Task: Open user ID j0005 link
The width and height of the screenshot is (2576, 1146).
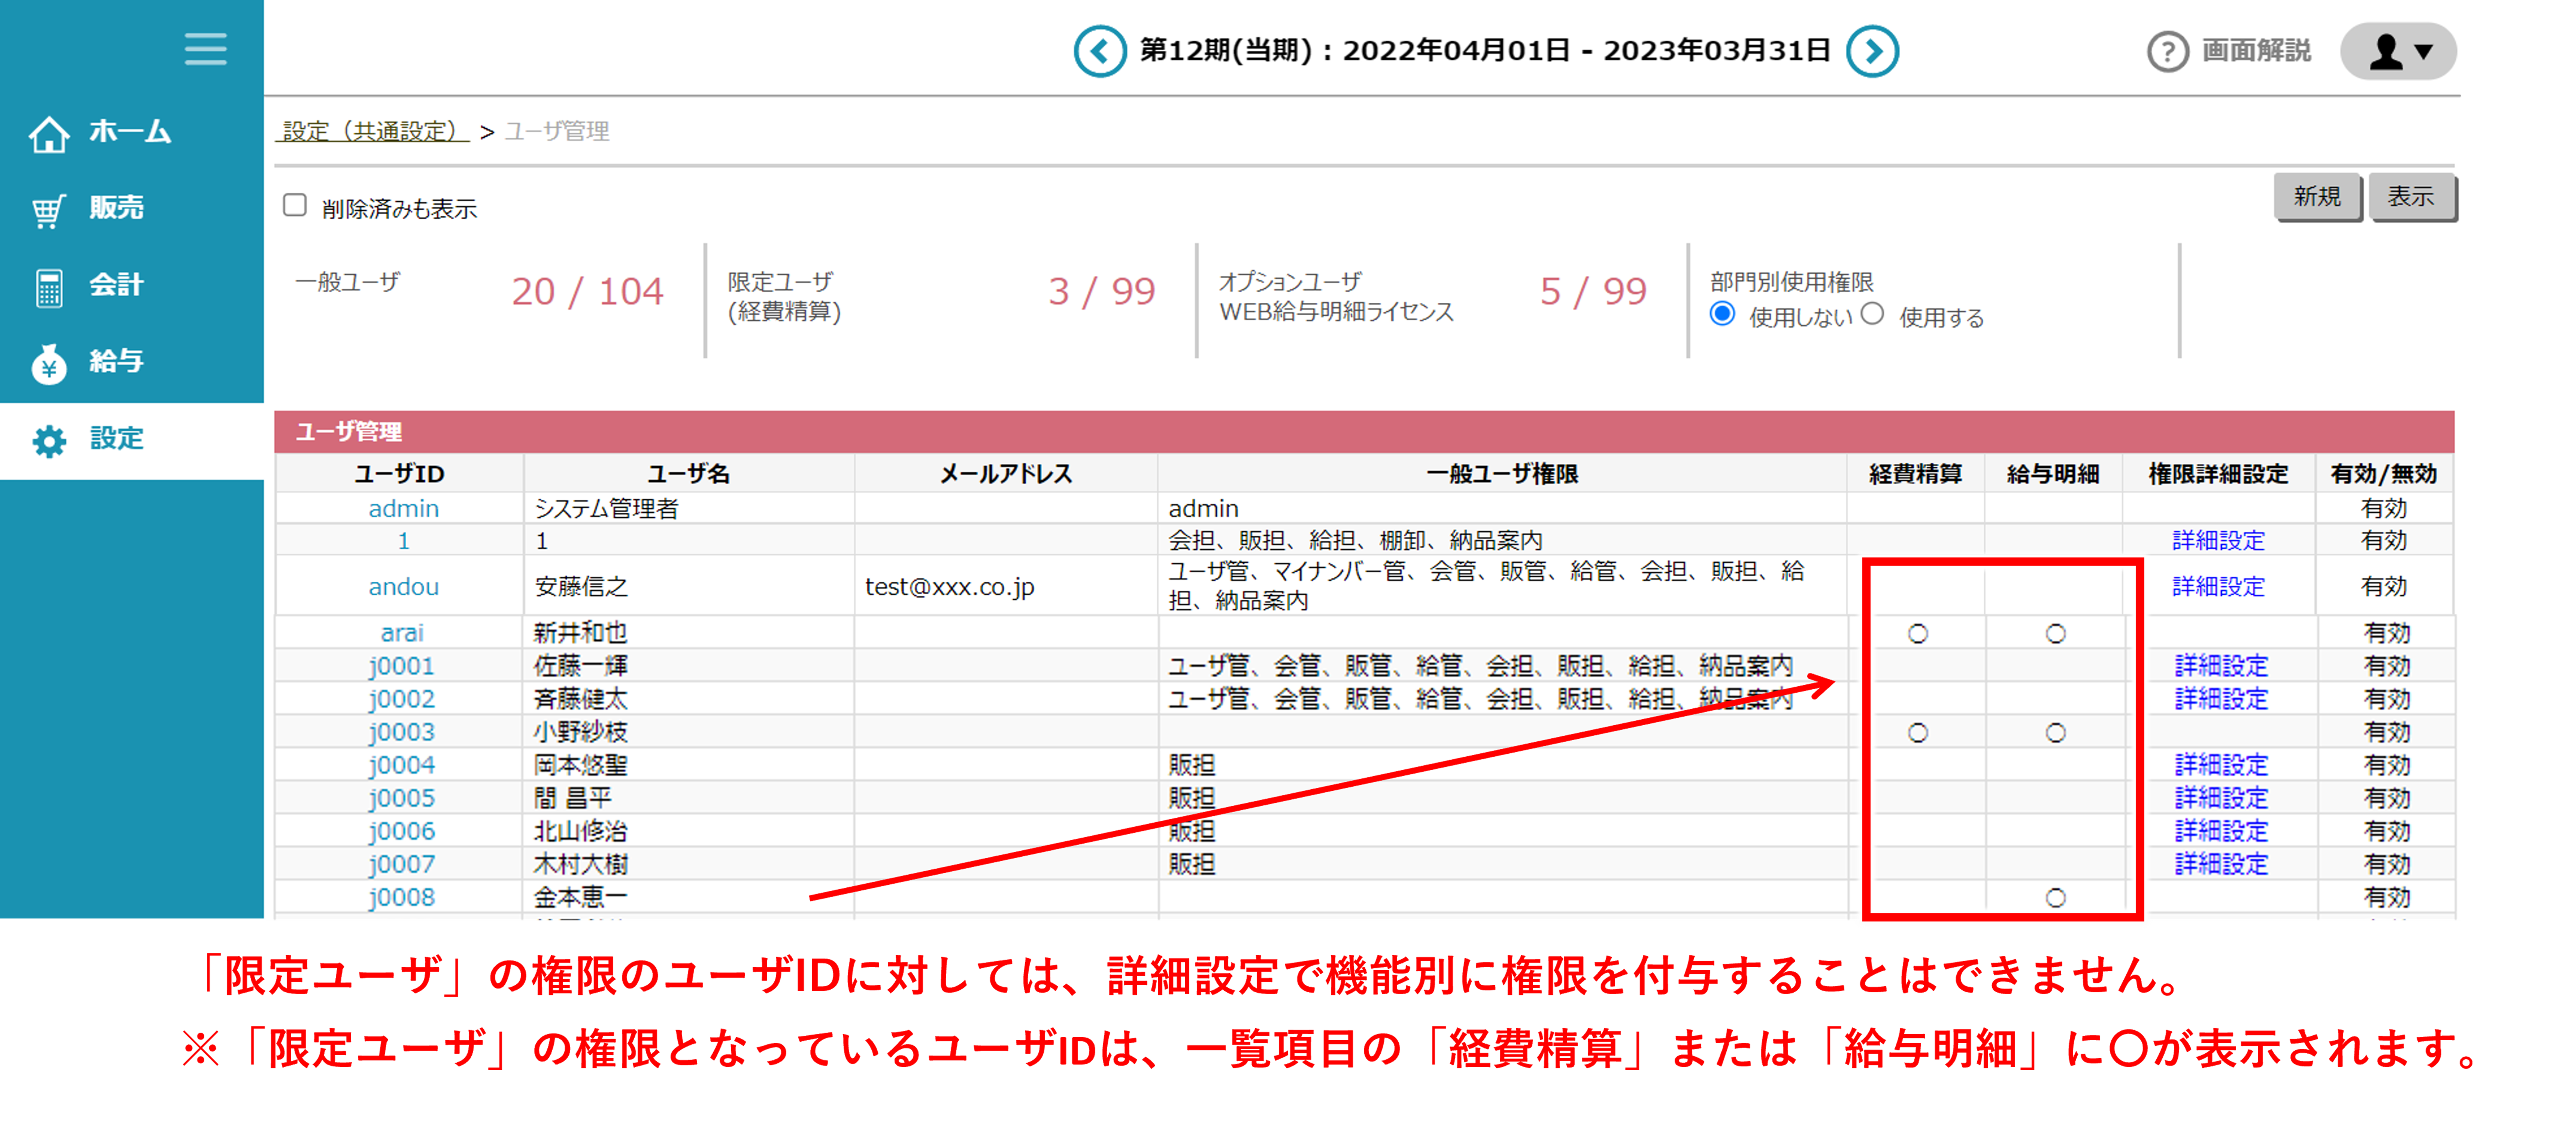Action: [x=402, y=798]
